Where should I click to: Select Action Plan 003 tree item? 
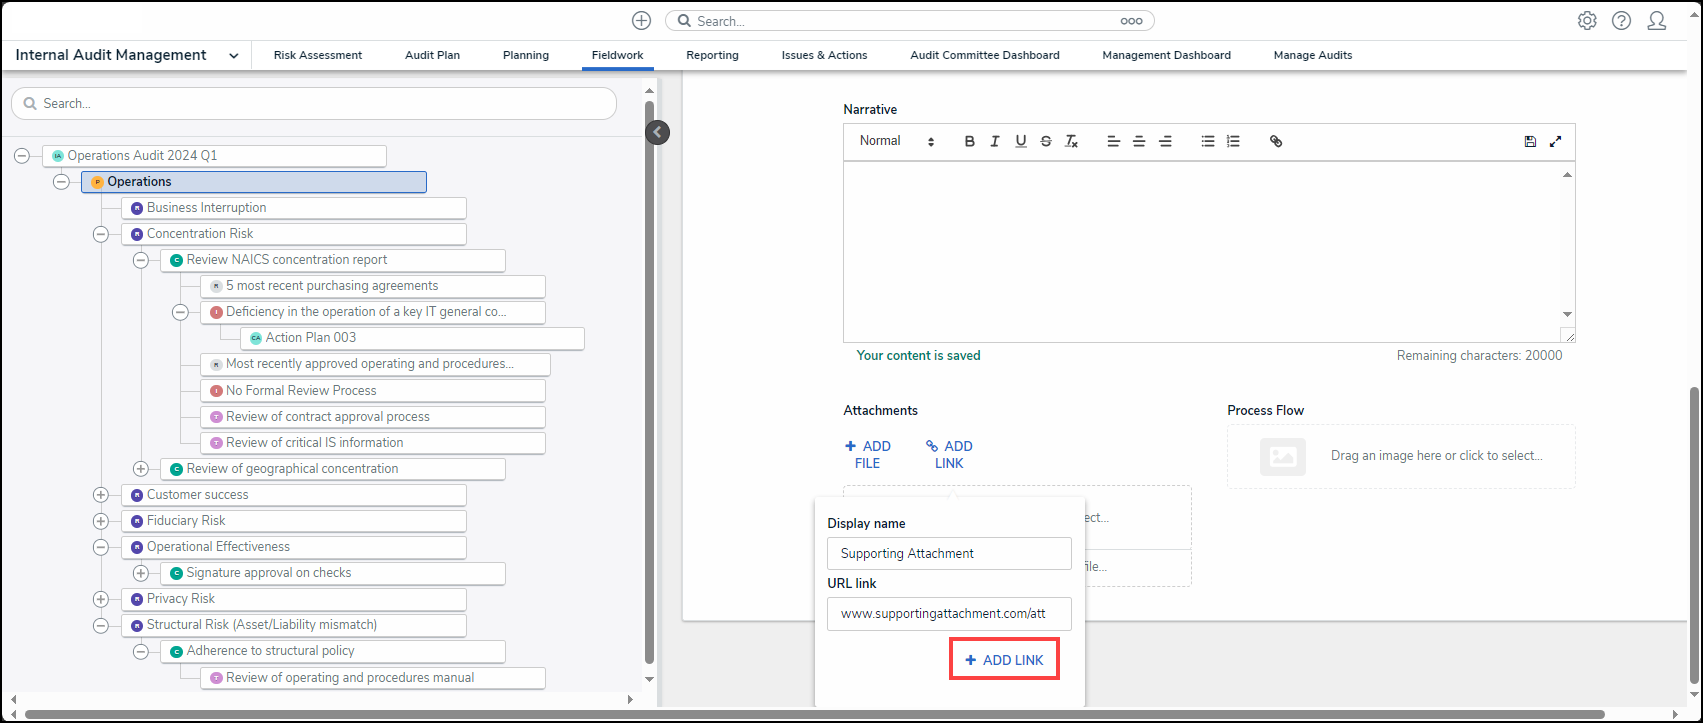[311, 338]
